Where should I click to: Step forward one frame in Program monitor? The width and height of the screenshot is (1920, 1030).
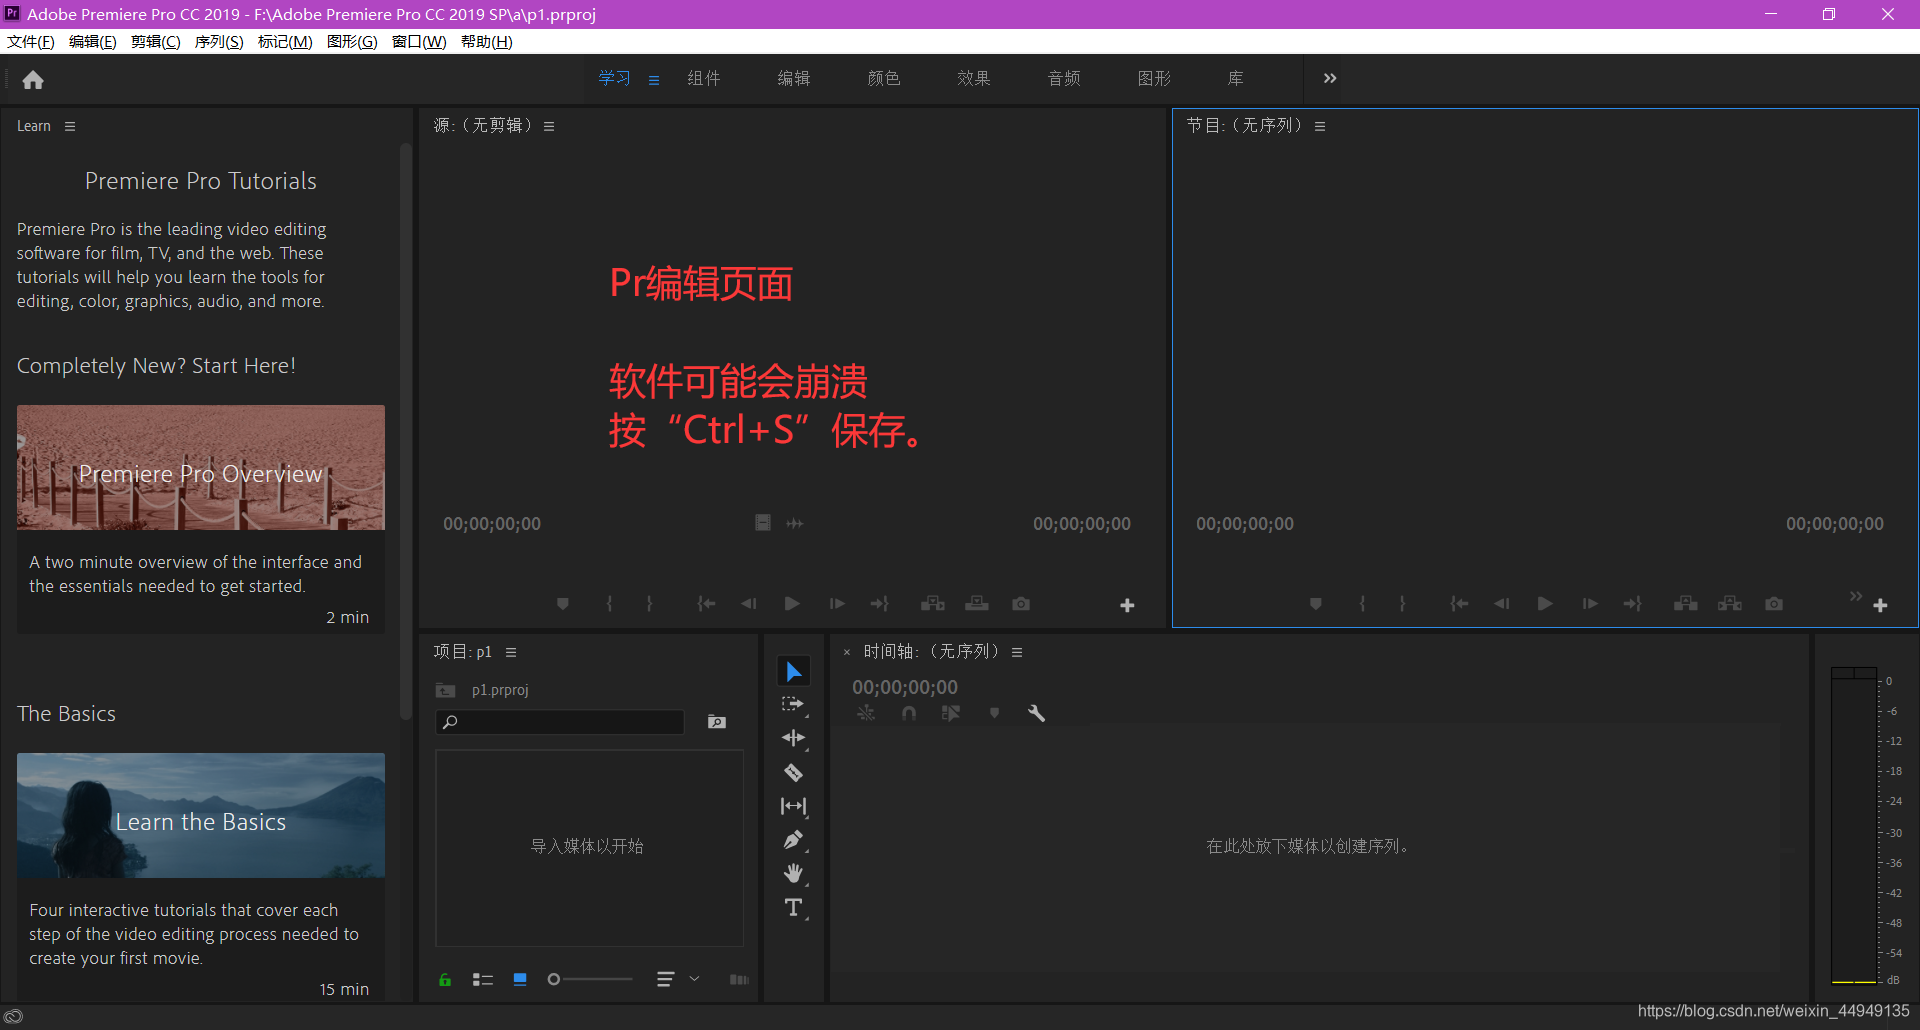[1589, 604]
